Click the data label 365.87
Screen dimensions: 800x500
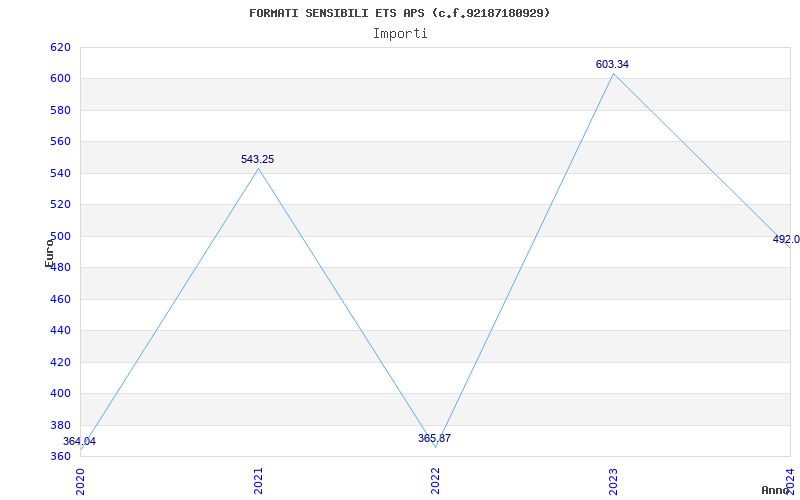click(435, 438)
